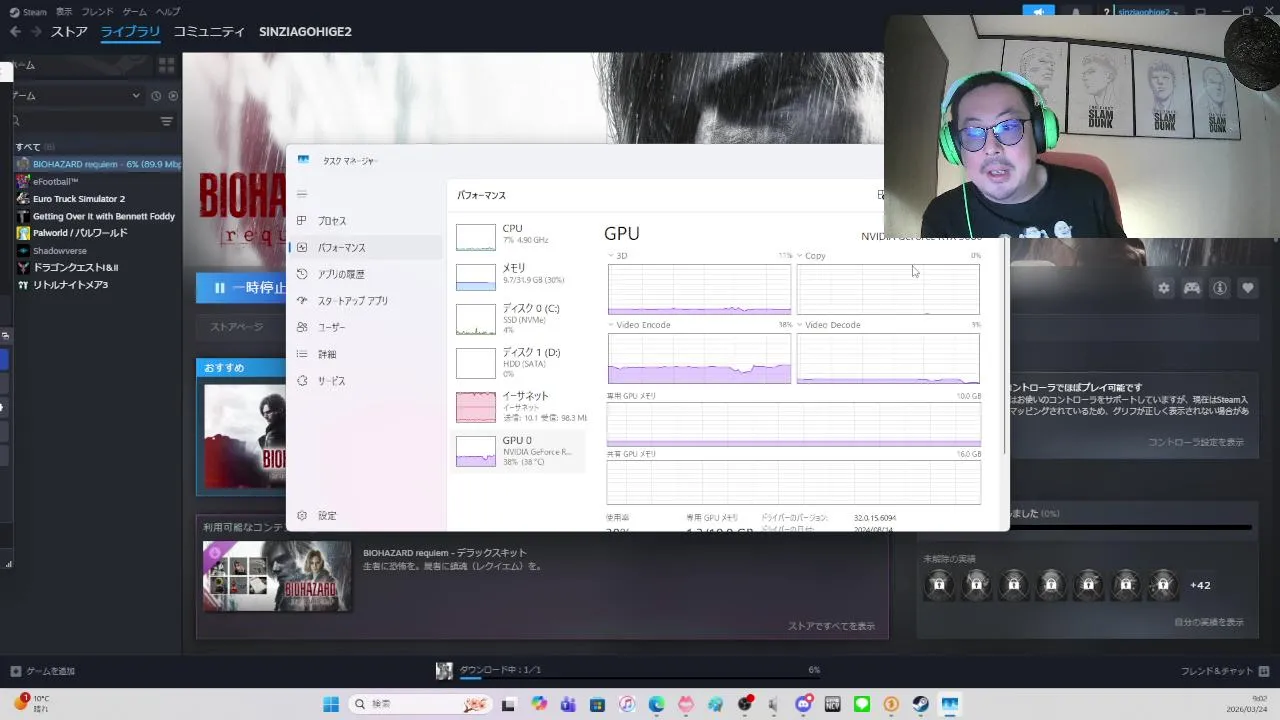Open Copilot icon on the taskbar
1280x720 pixels.
(x=539, y=704)
